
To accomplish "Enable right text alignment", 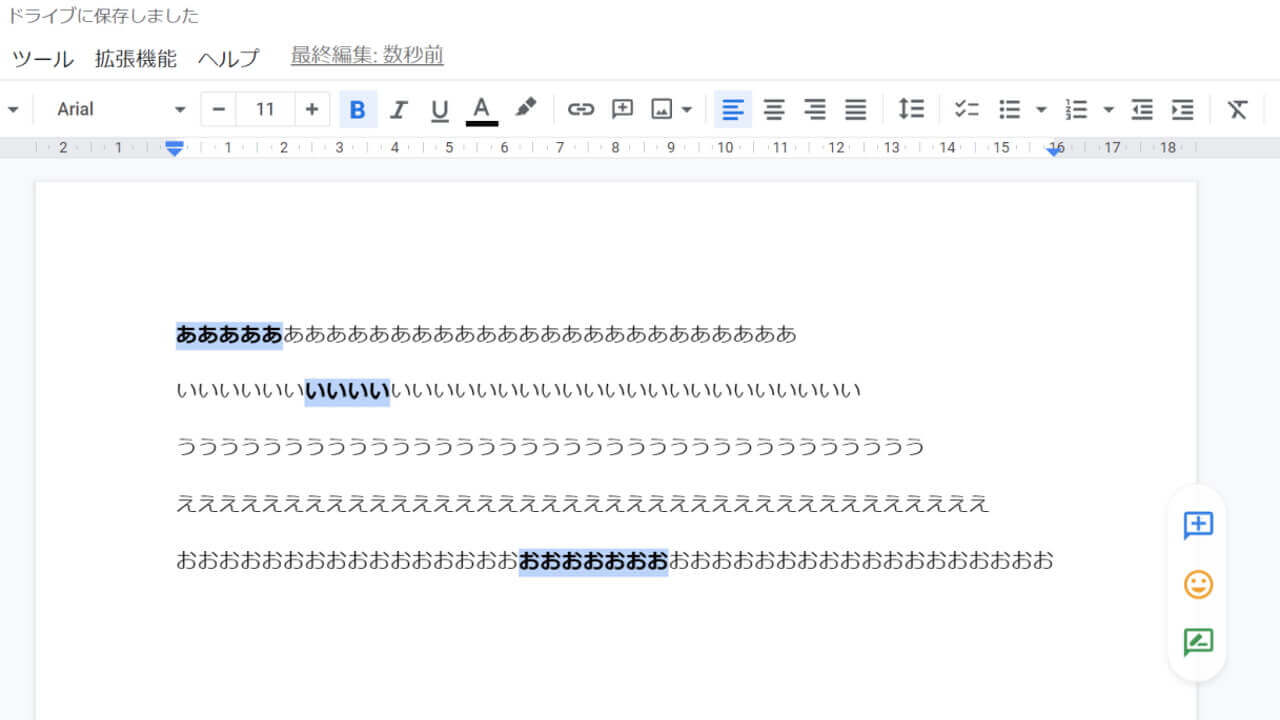I will coord(814,109).
